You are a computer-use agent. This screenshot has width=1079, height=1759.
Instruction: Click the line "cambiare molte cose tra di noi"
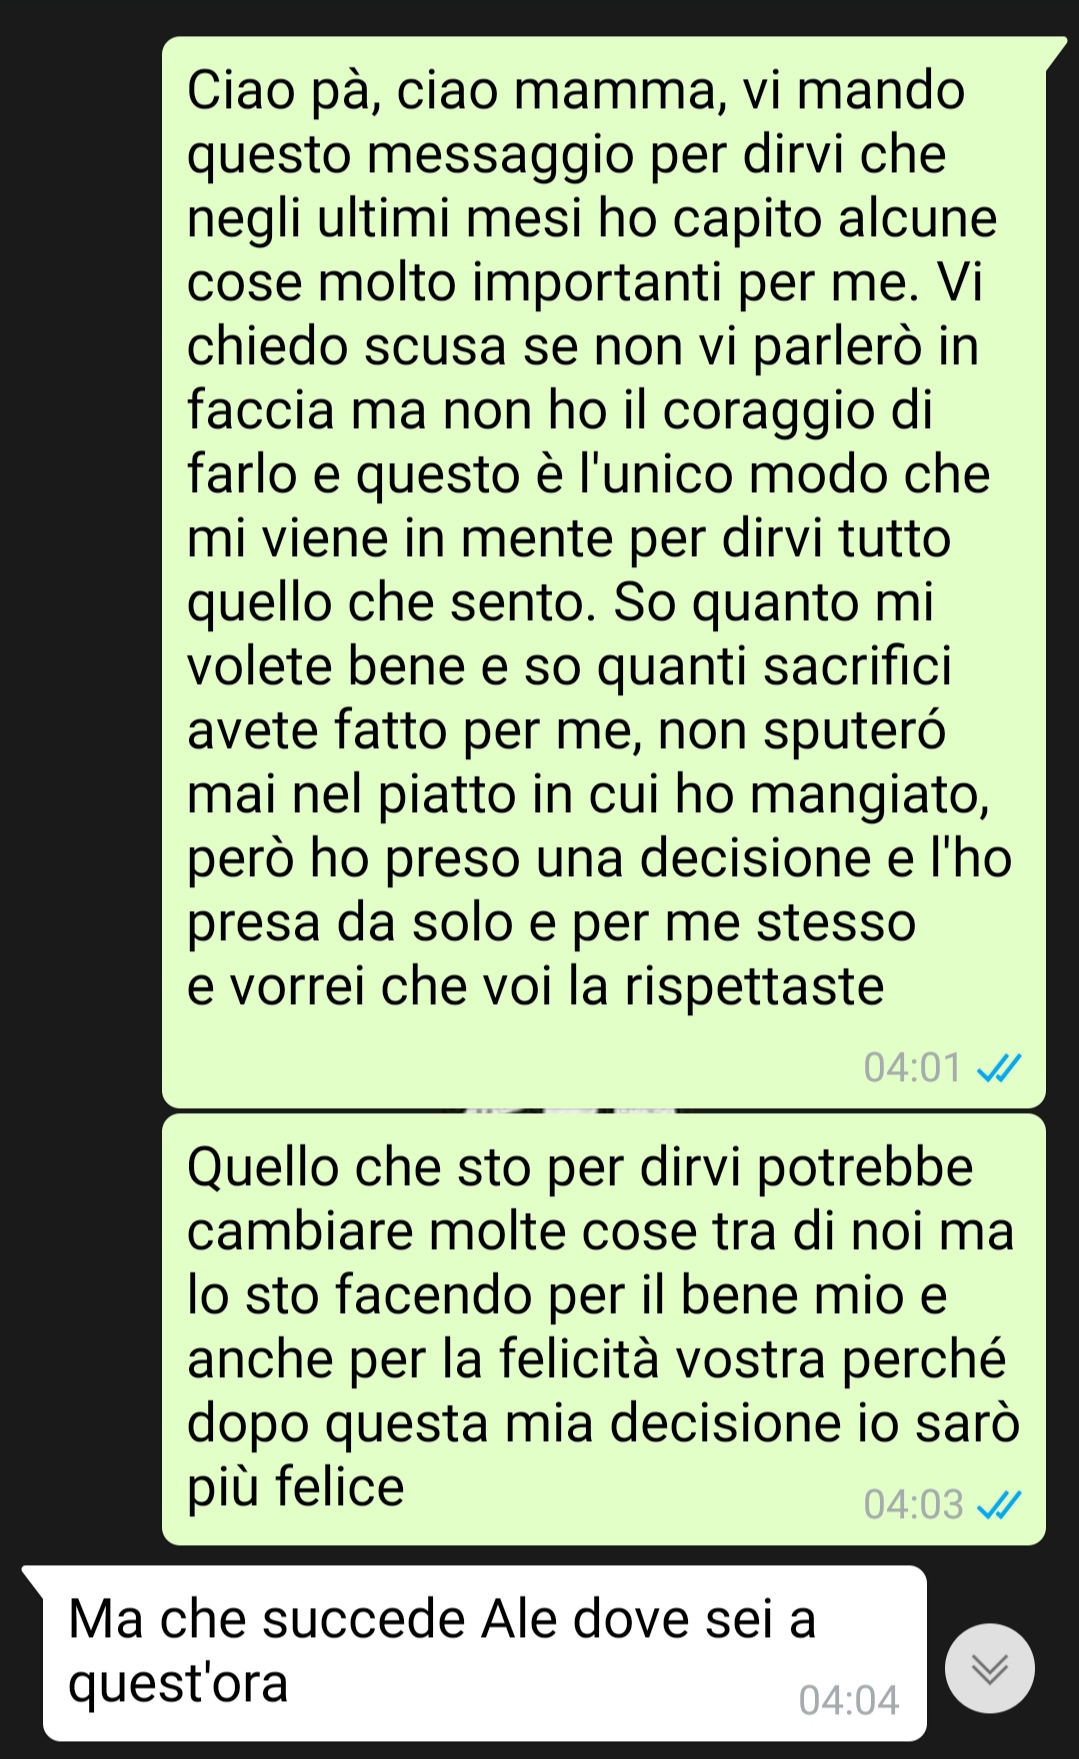[600, 1231]
